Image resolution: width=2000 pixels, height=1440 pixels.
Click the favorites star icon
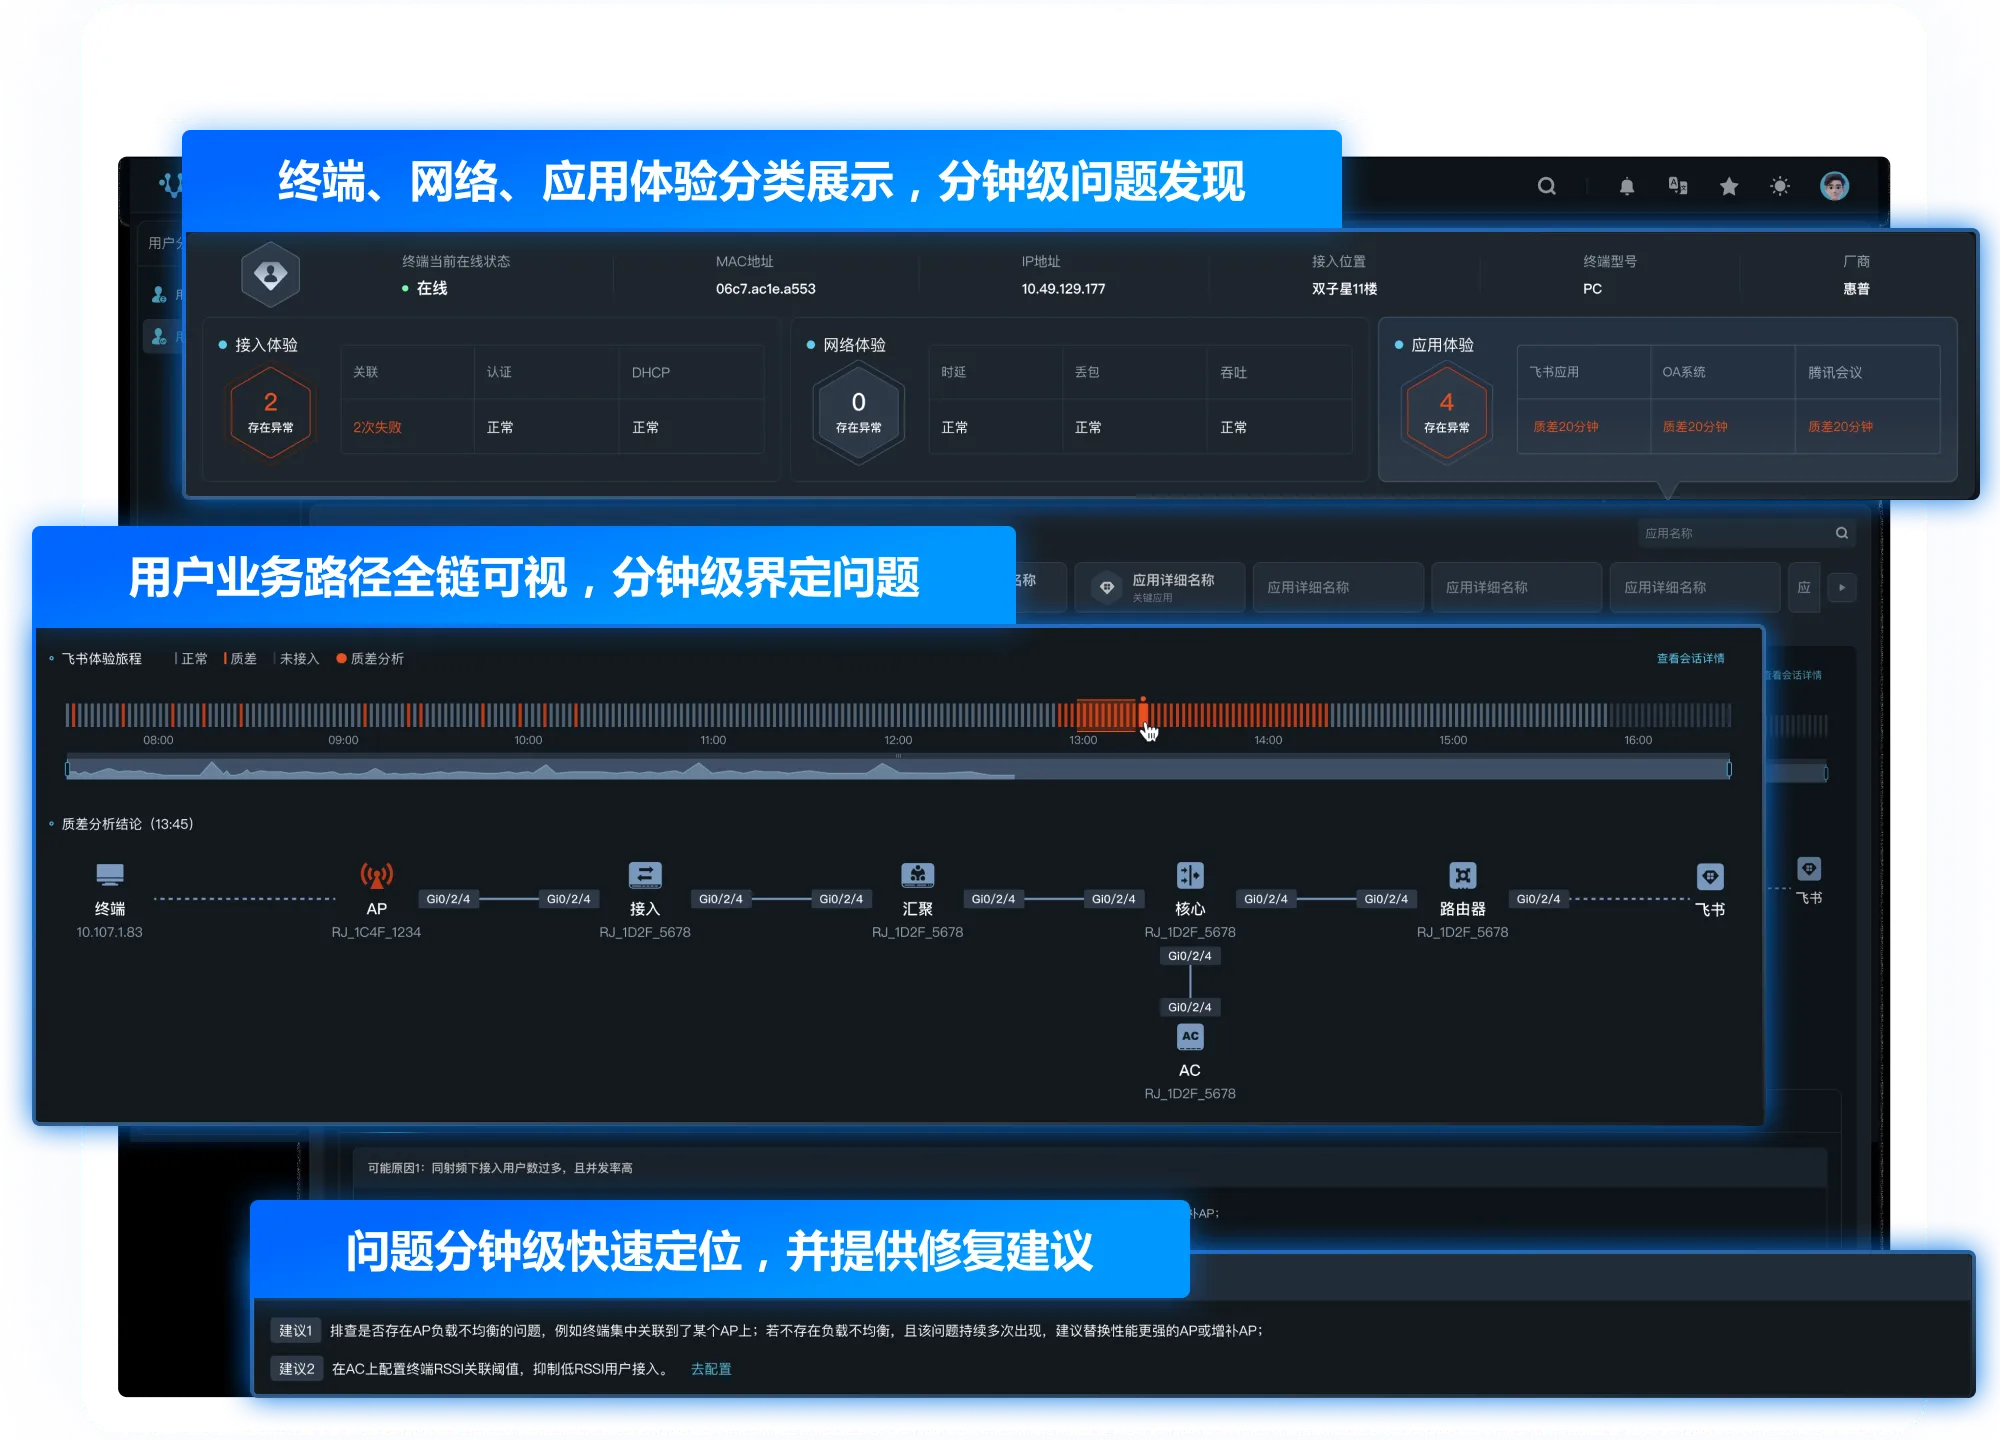pos(1729,186)
